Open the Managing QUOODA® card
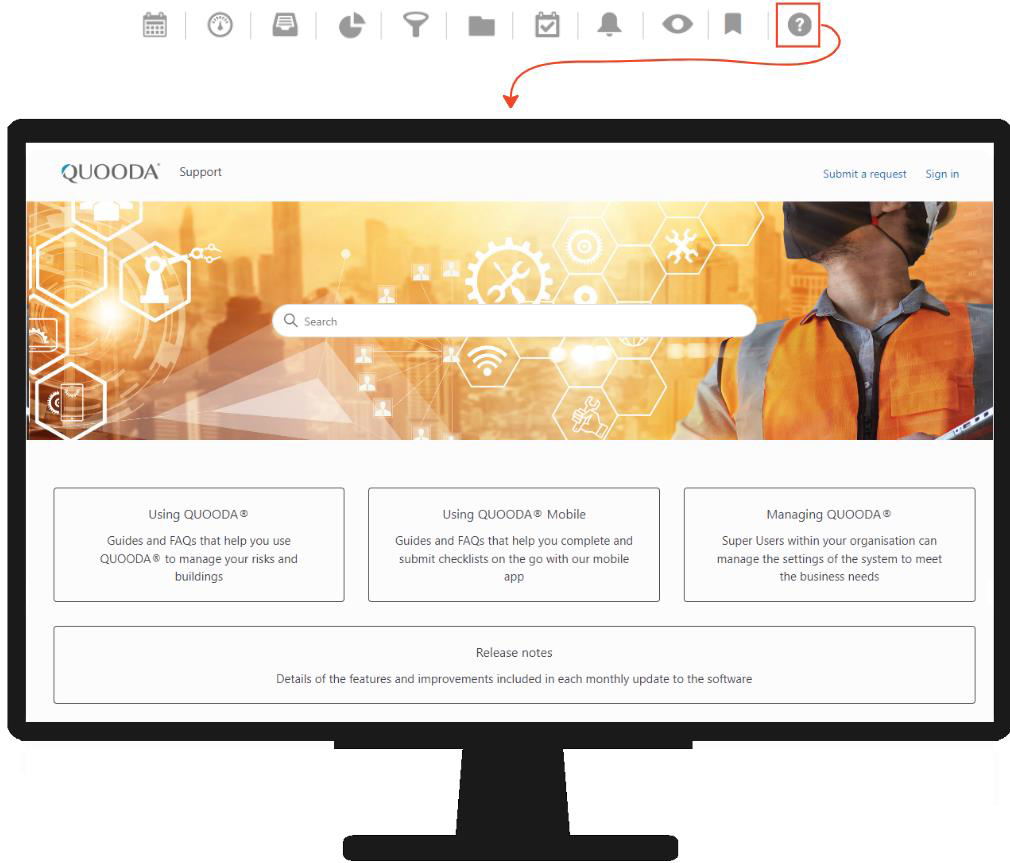 click(829, 545)
